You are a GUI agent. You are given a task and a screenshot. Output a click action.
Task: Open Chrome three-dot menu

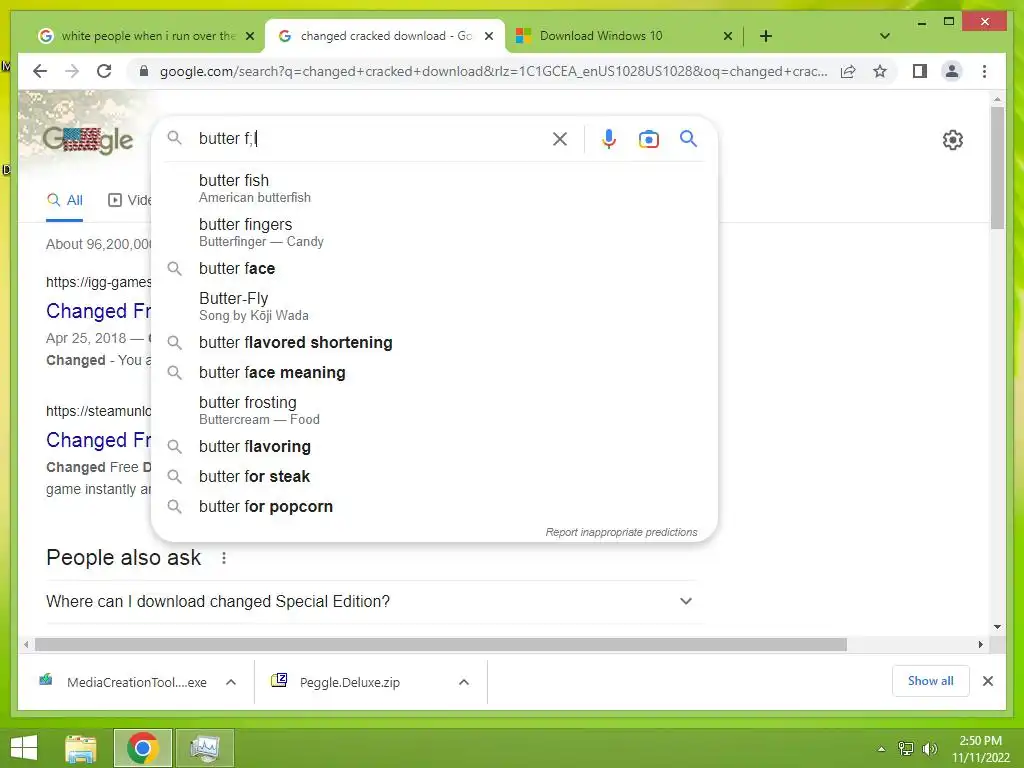coord(984,71)
